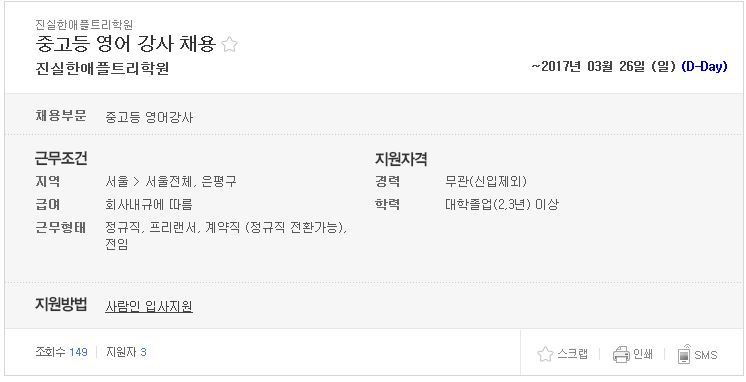Click the SMS phone icon
Viewport: 746px width, 382px height.
683,354
